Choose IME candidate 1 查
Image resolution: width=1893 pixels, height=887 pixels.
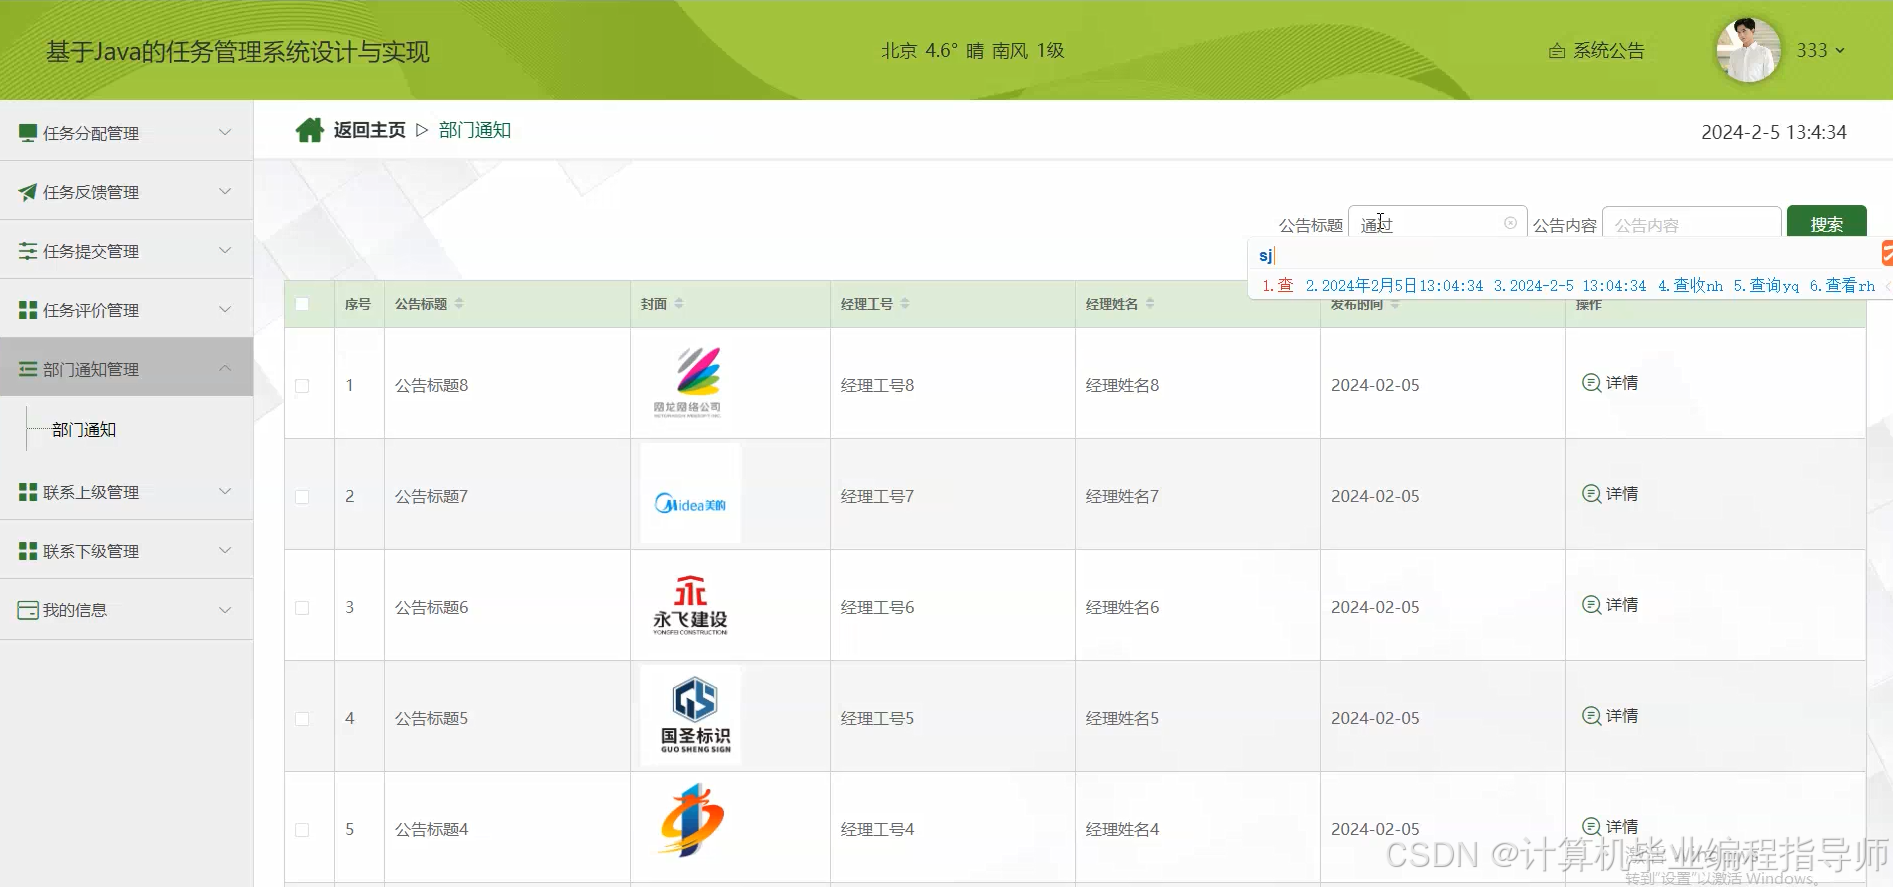click(1278, 286)
